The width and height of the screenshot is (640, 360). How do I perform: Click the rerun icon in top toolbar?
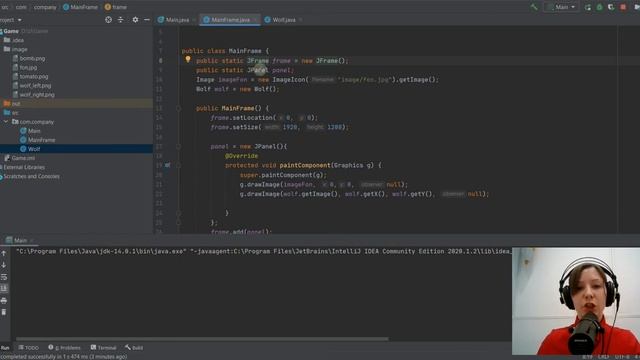tap(587, 7)
